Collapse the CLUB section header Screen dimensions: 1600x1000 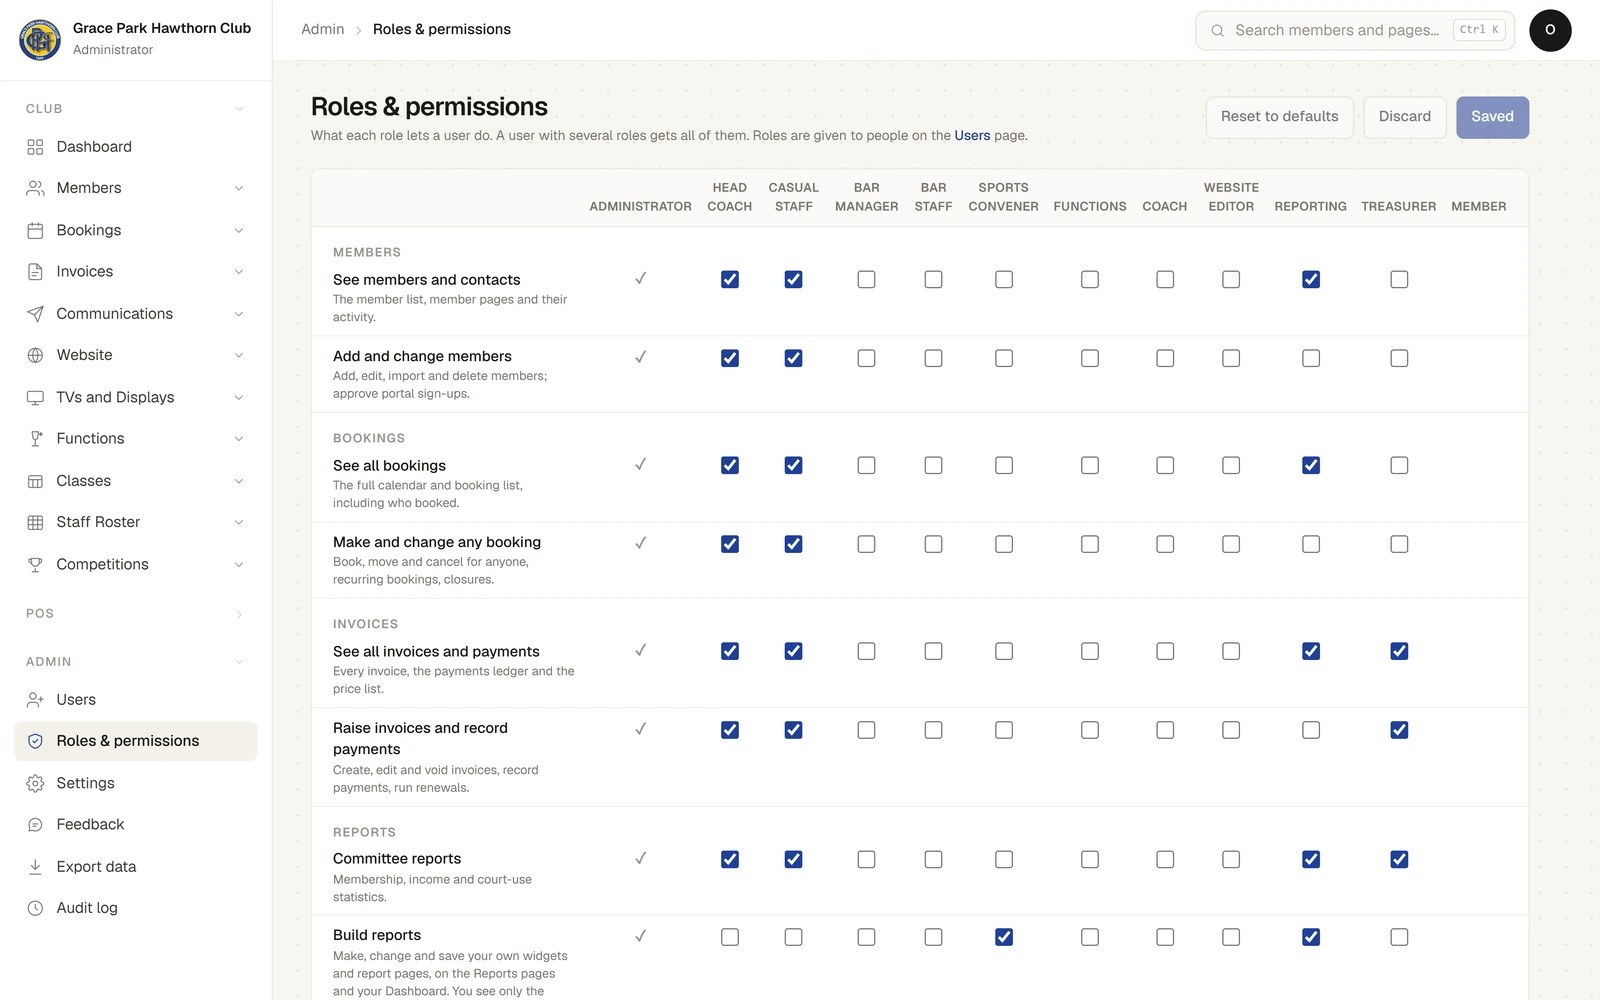tap(135, 108)
